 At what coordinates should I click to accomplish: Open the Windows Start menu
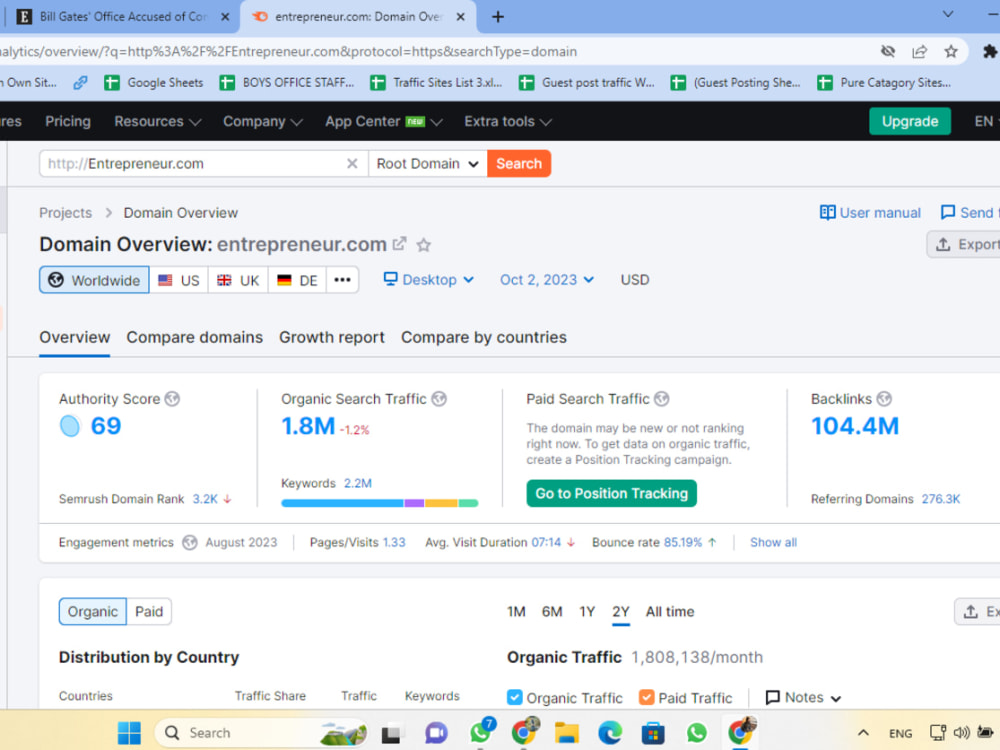click(x=129, y=733)
